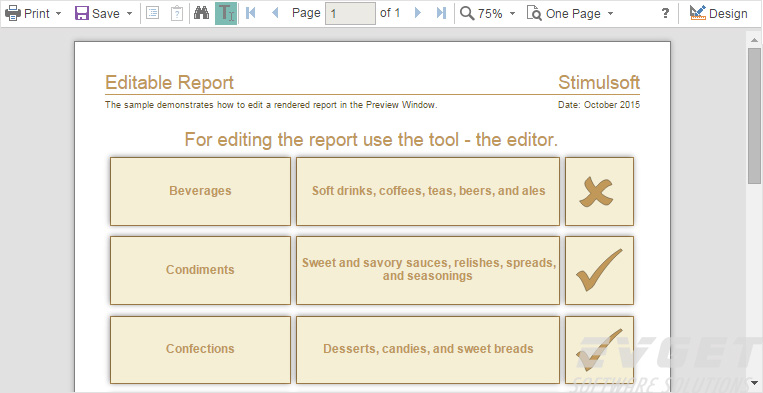Click the 'of 1' page count label
This screenshot has width=763, height=393.
(390, 13)
